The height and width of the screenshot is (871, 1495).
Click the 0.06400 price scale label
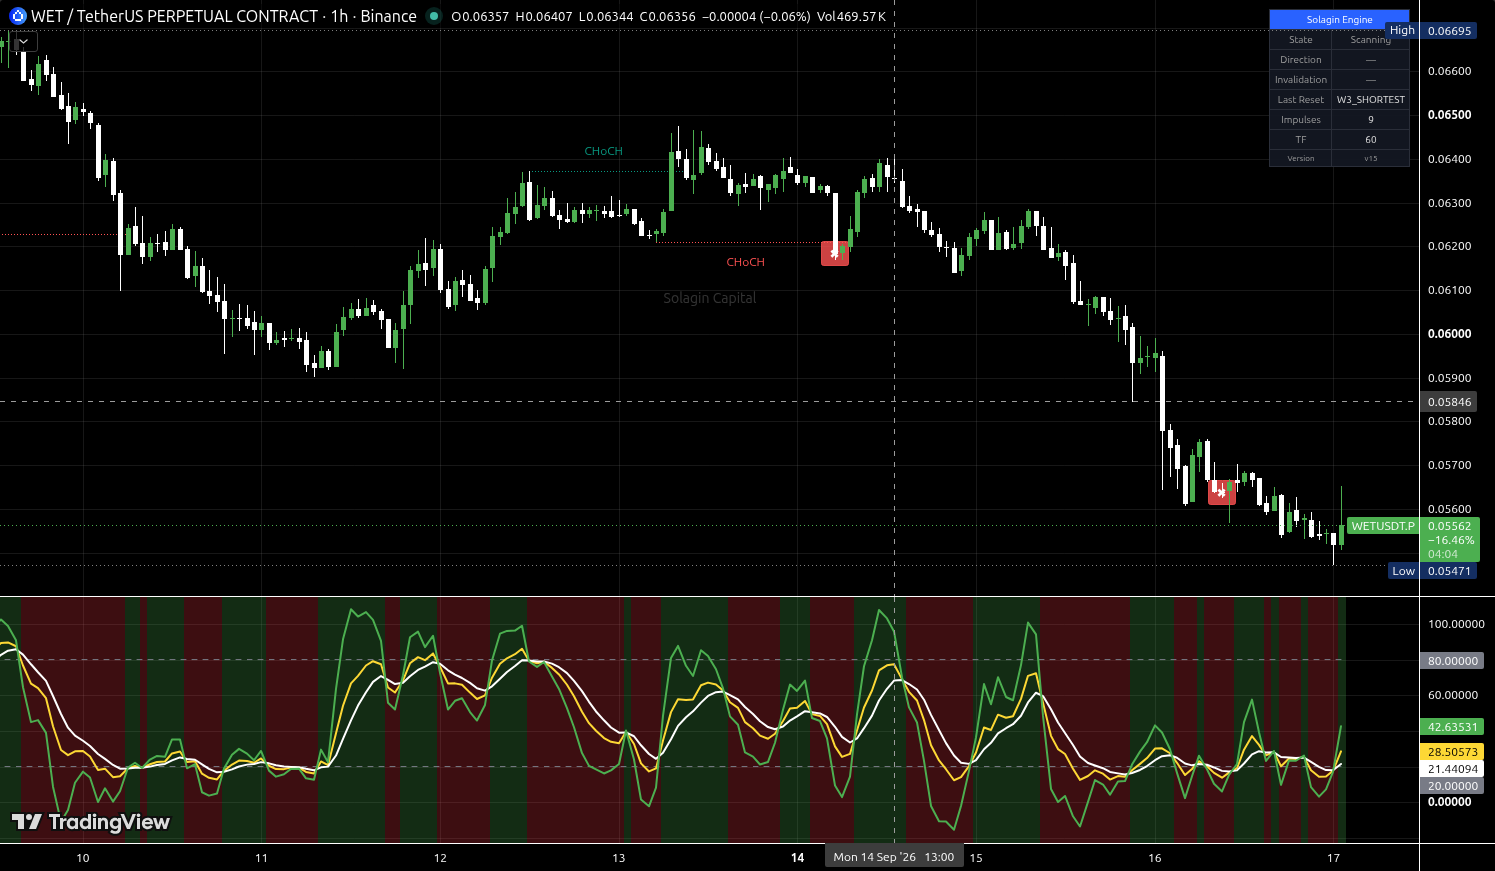tap(1449, 159)
